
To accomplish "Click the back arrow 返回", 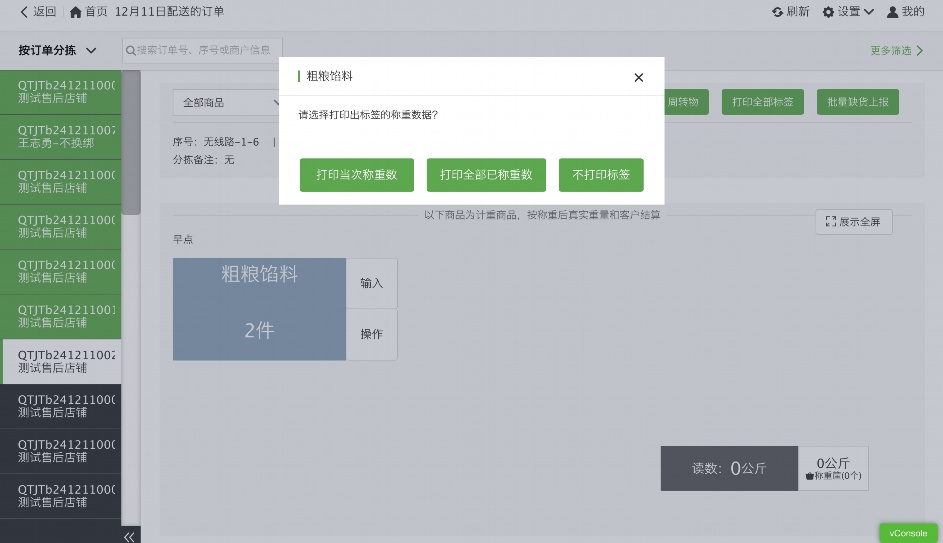I will [x=38, y=12].
